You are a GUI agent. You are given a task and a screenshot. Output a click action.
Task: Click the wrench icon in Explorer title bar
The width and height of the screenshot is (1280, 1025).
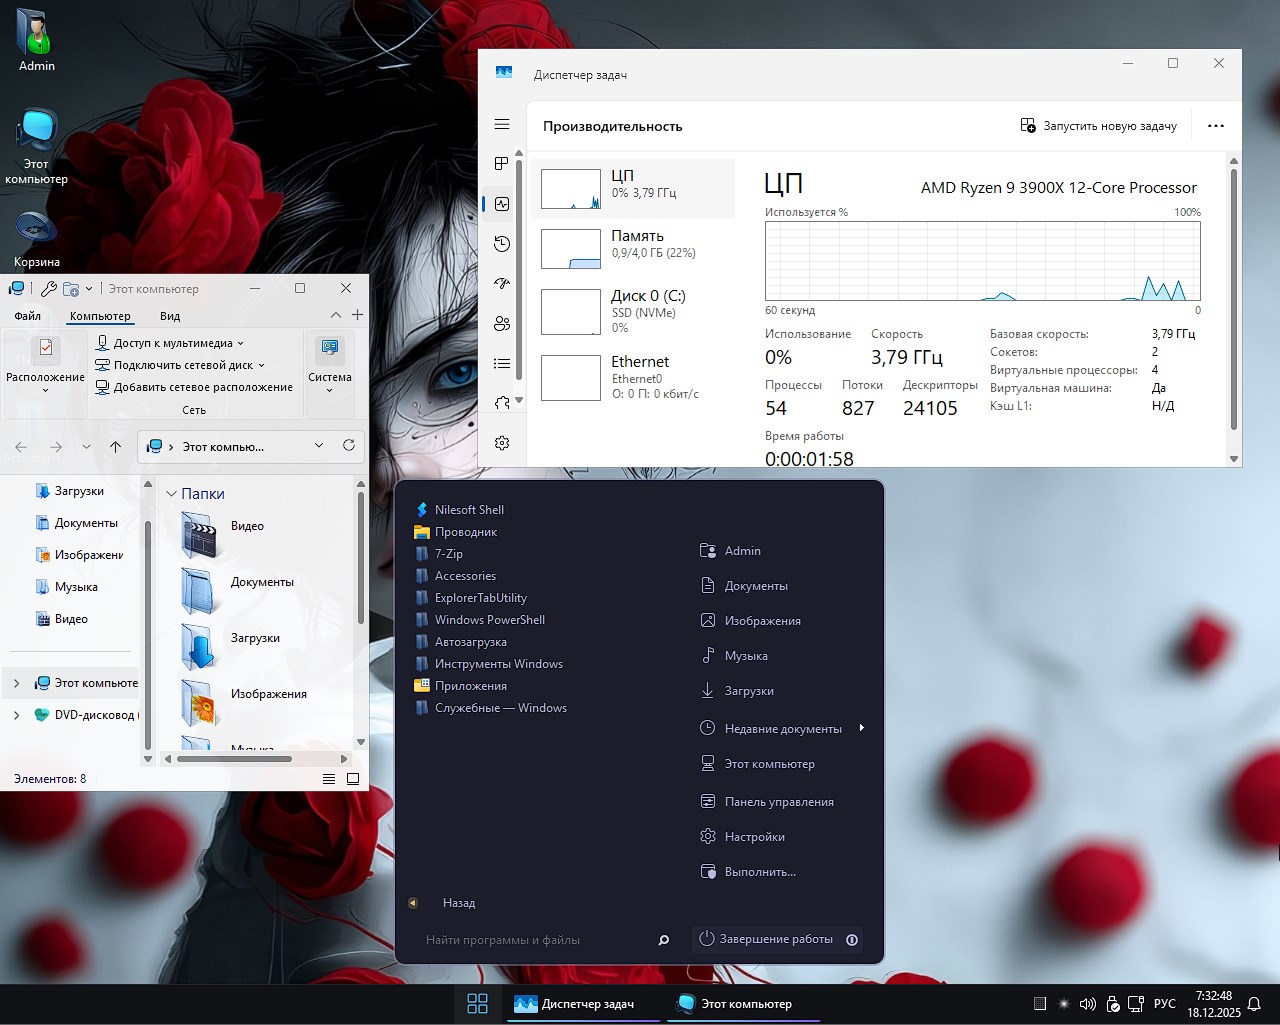pos(47,288)
